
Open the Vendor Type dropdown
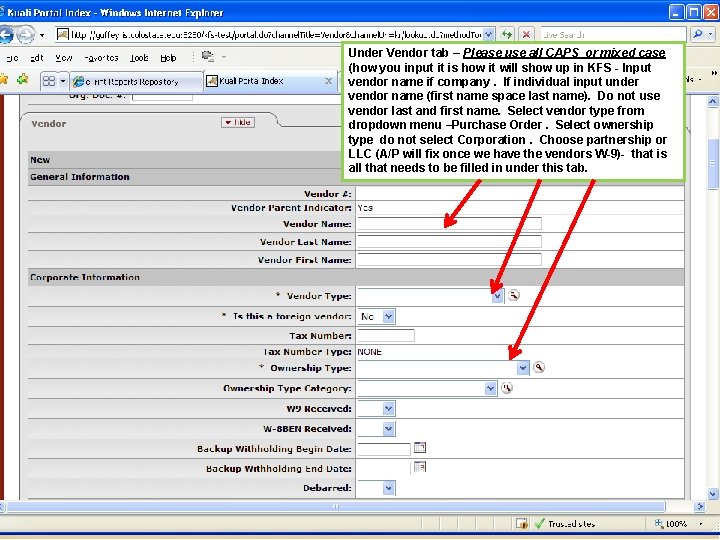[x=497, y=296]
